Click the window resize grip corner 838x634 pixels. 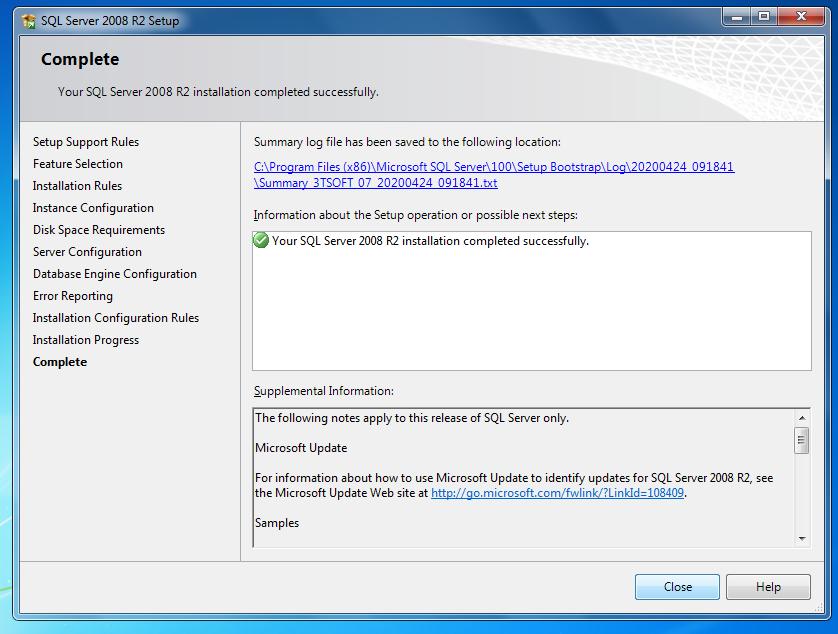(x=819, y=607)
